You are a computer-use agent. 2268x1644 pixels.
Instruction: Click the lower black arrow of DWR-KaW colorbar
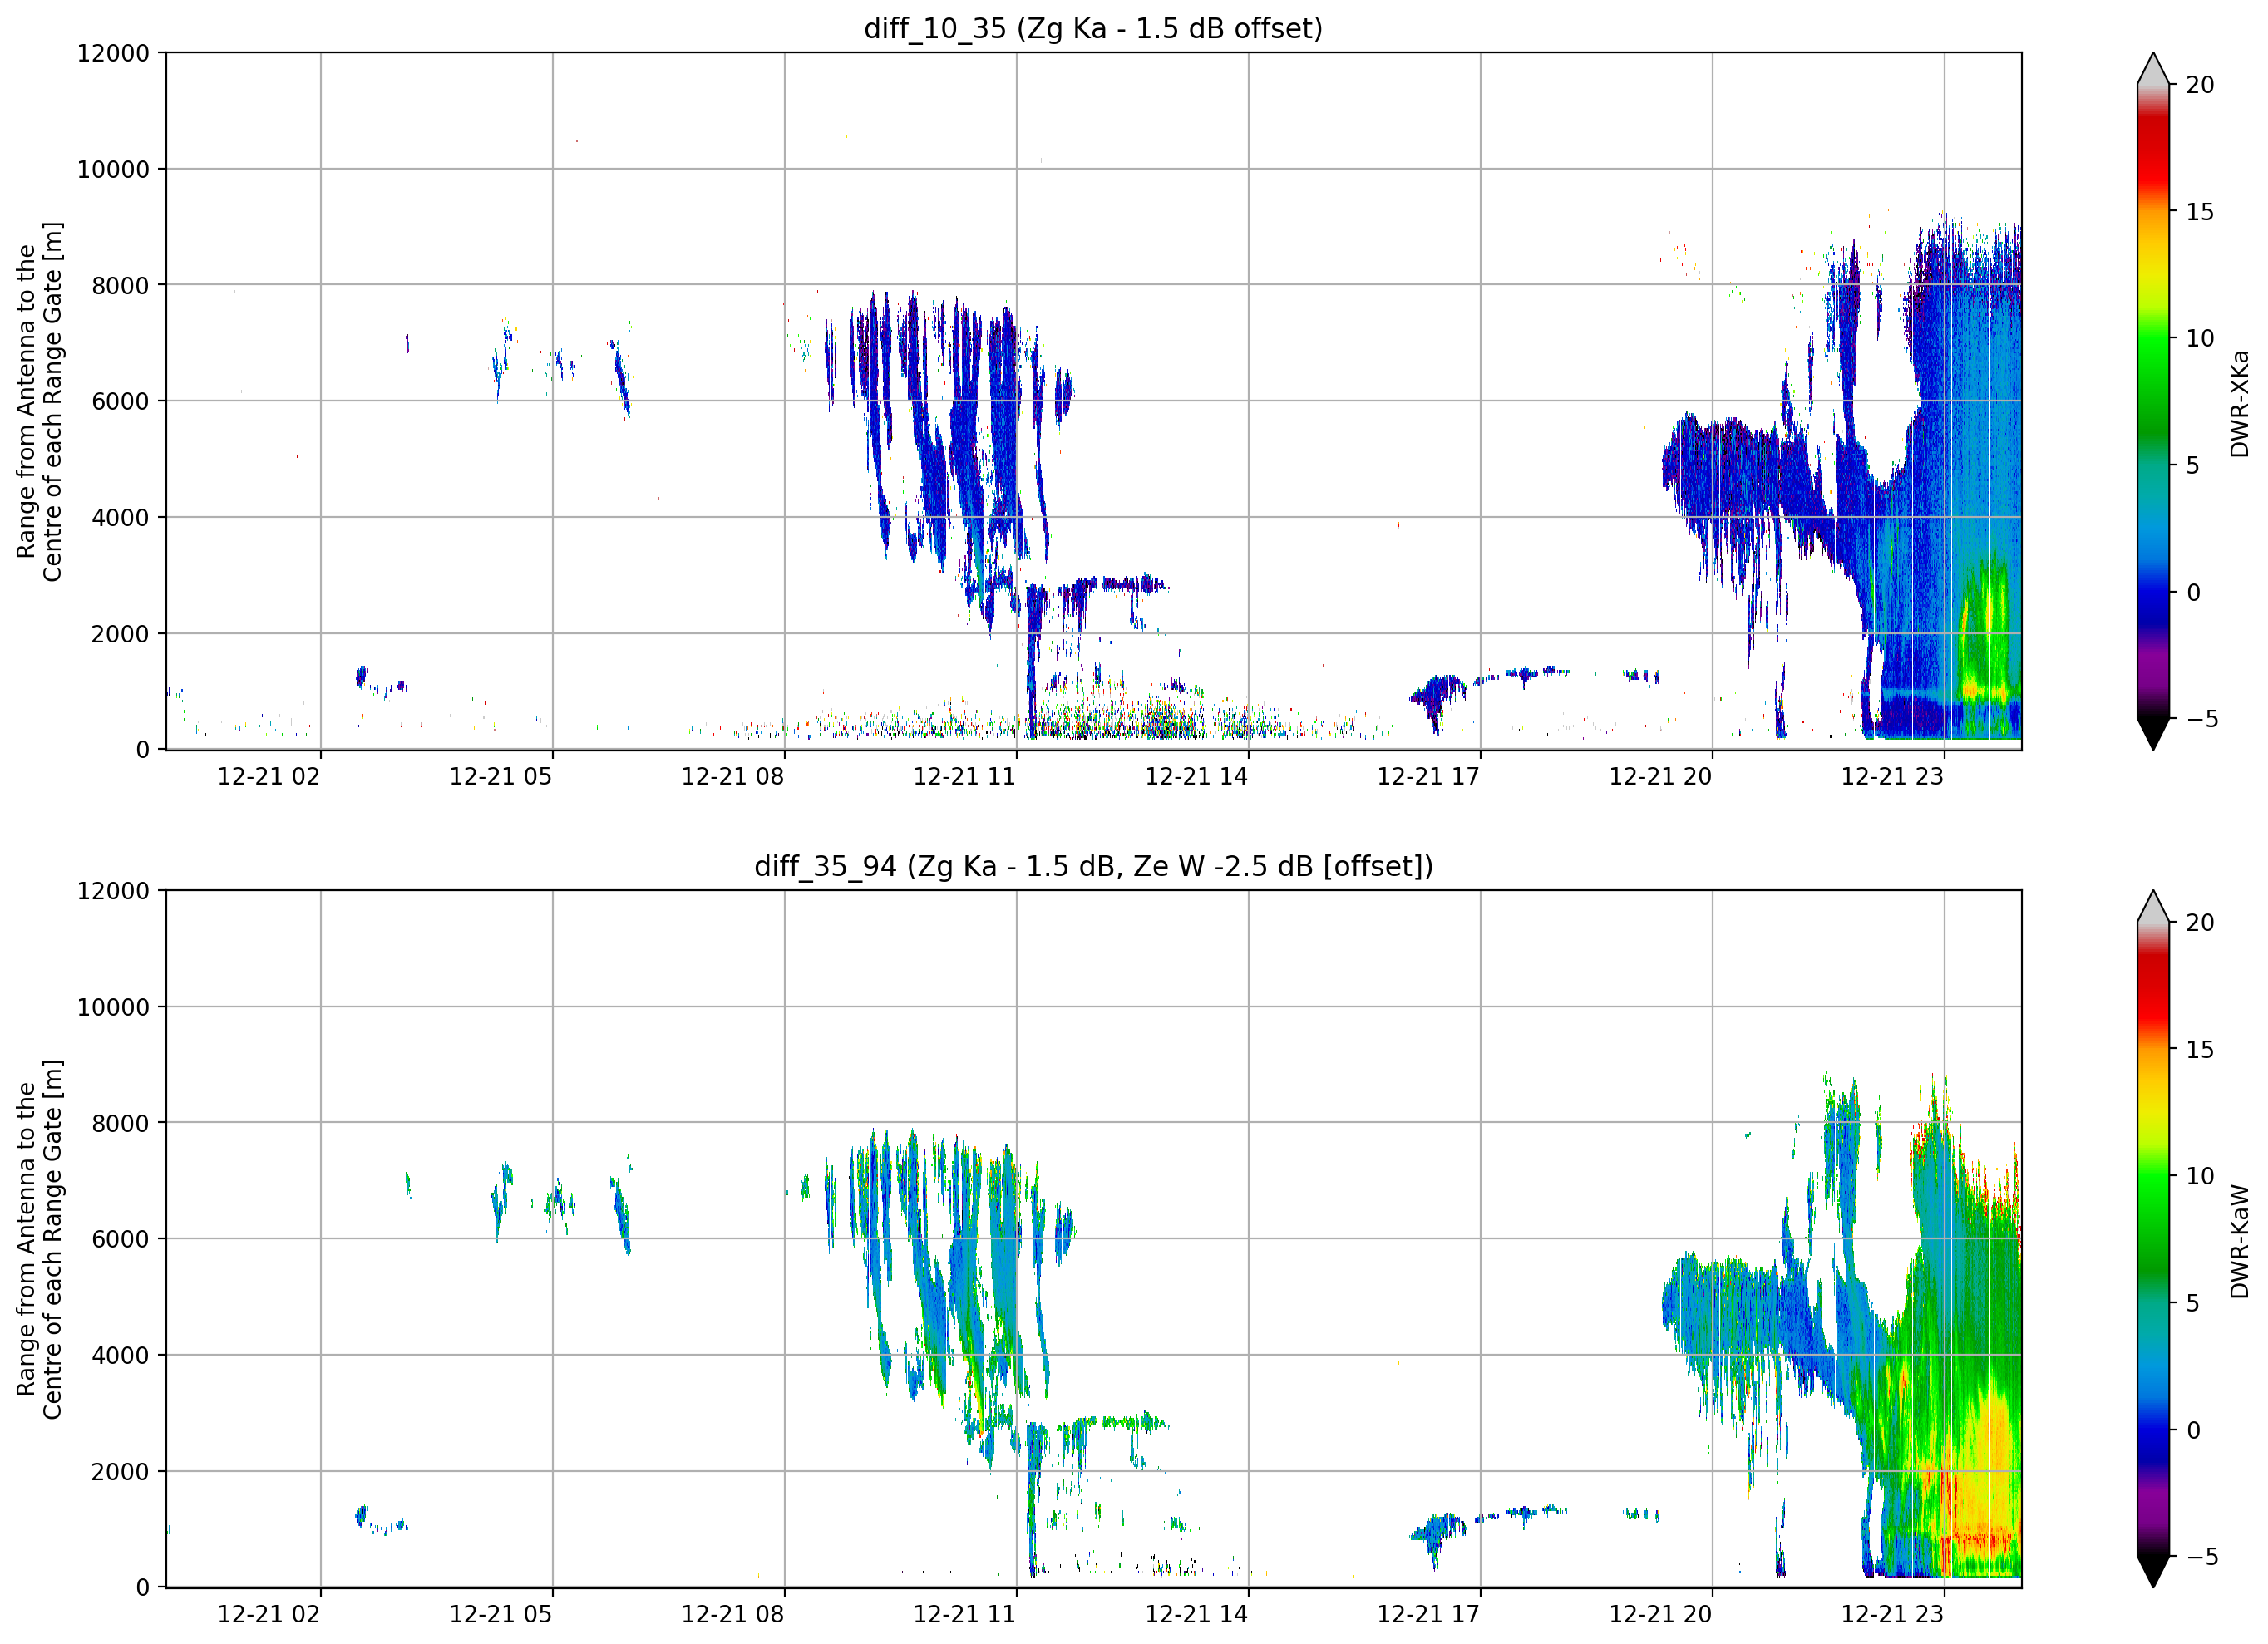click(2153, 1571)
